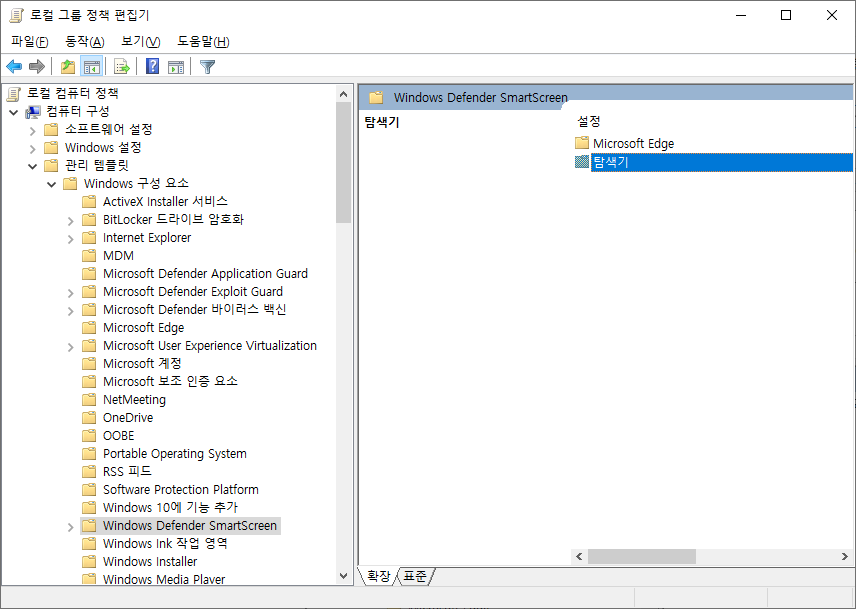
Task: Select the highlighted 탐색기 row in settings list
Action: [721, 162]
